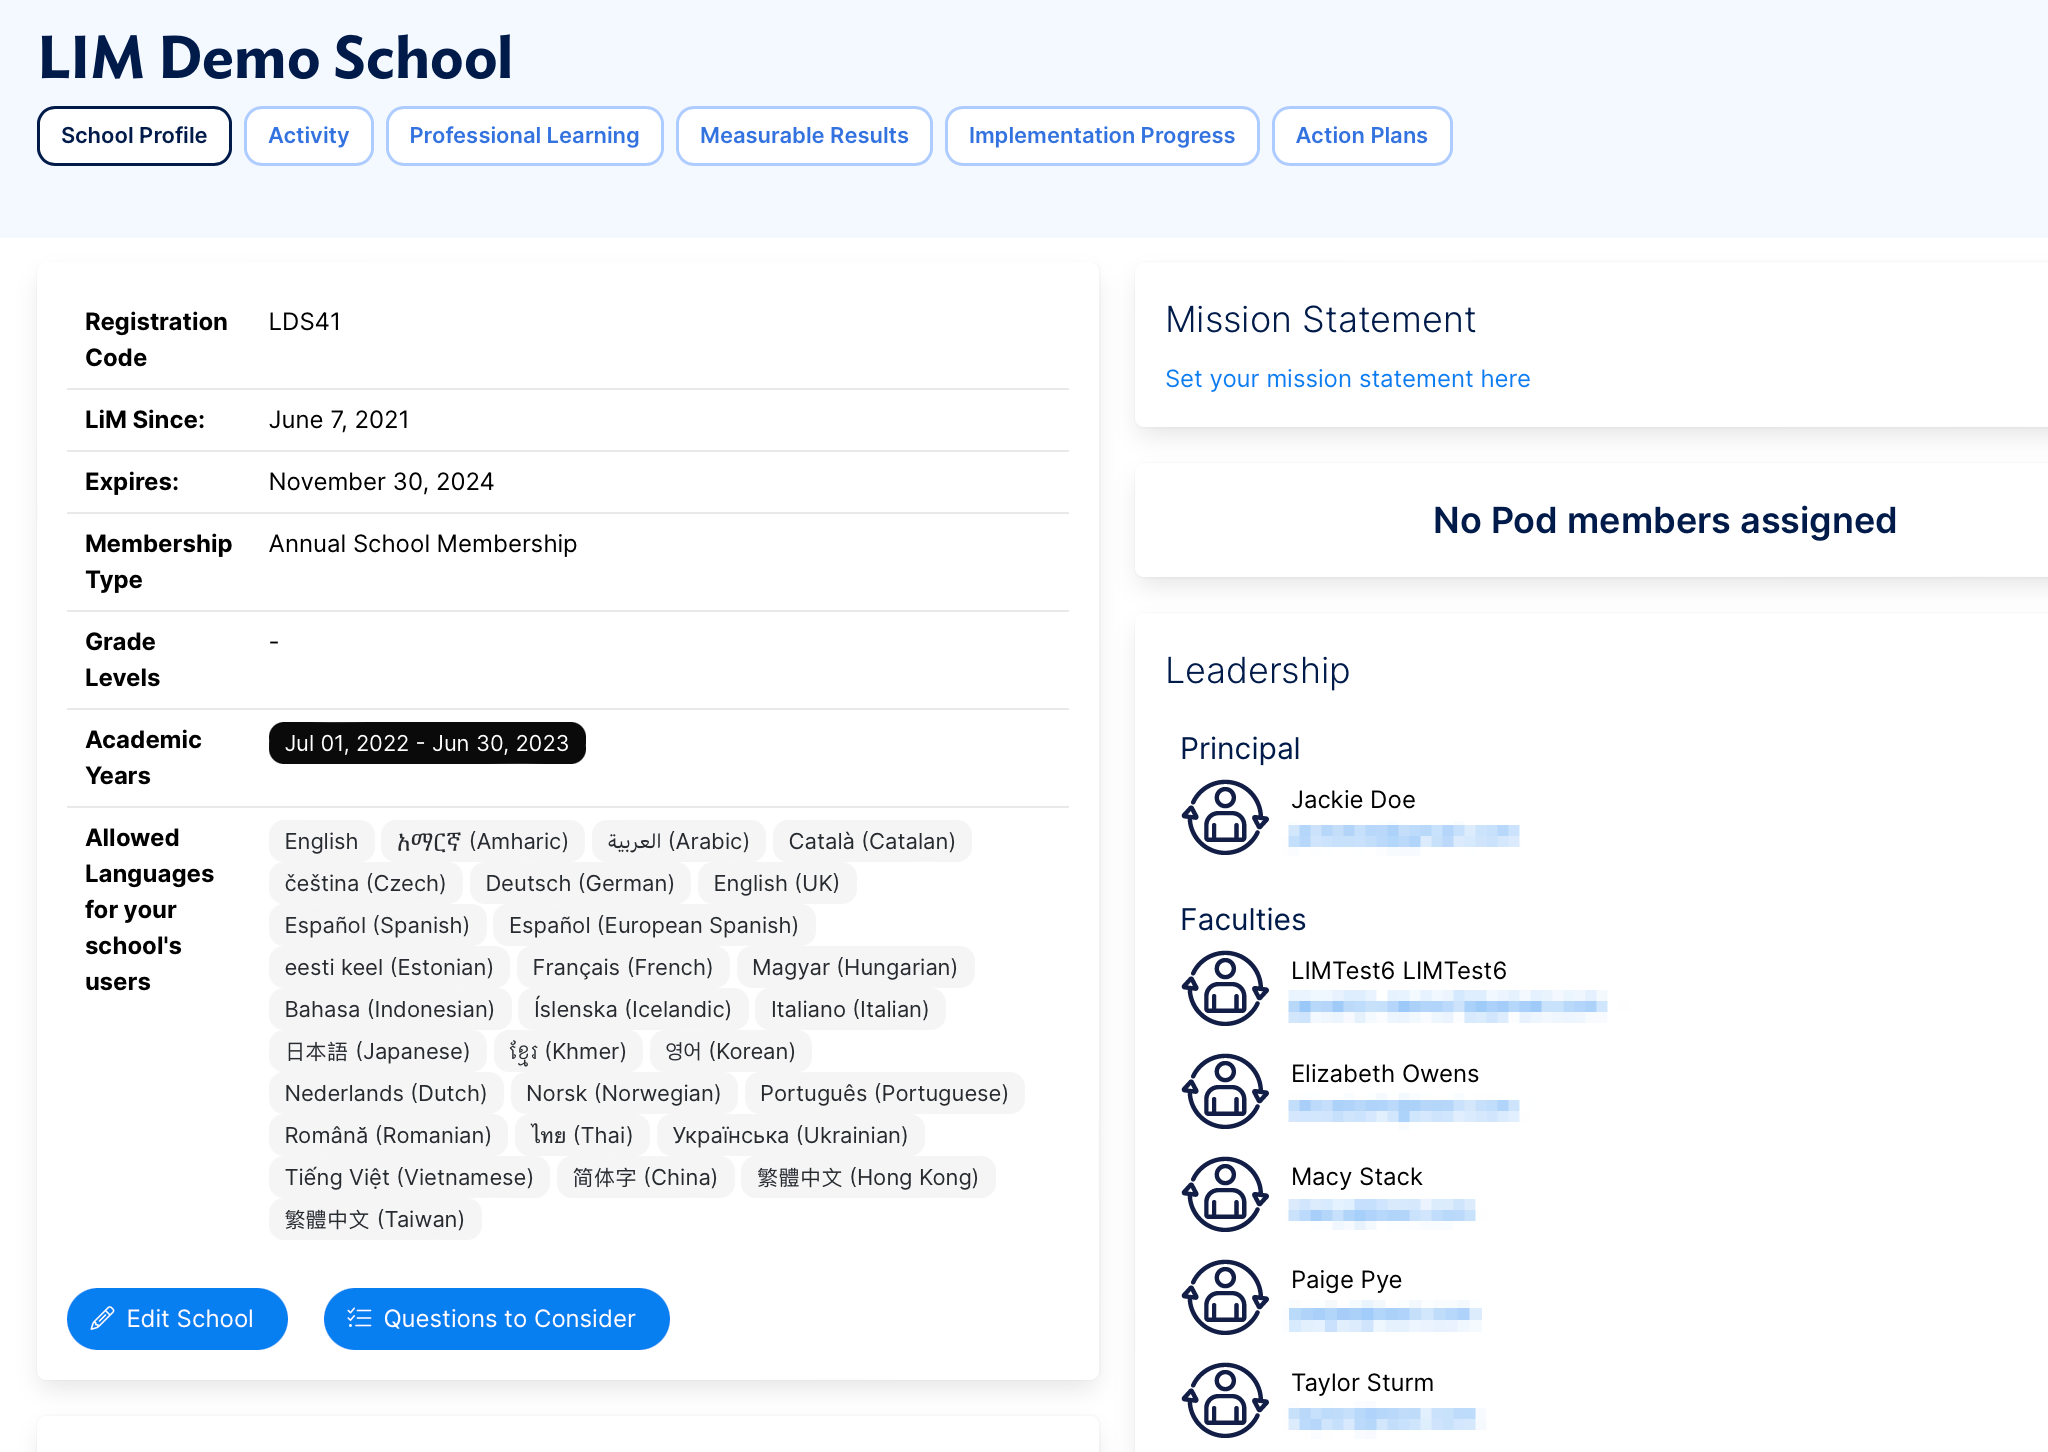Viewport: 2048px width, 1452px height.
Task: Click Paige Pye's faculty avatar icon
Action: (1224, 1297)
